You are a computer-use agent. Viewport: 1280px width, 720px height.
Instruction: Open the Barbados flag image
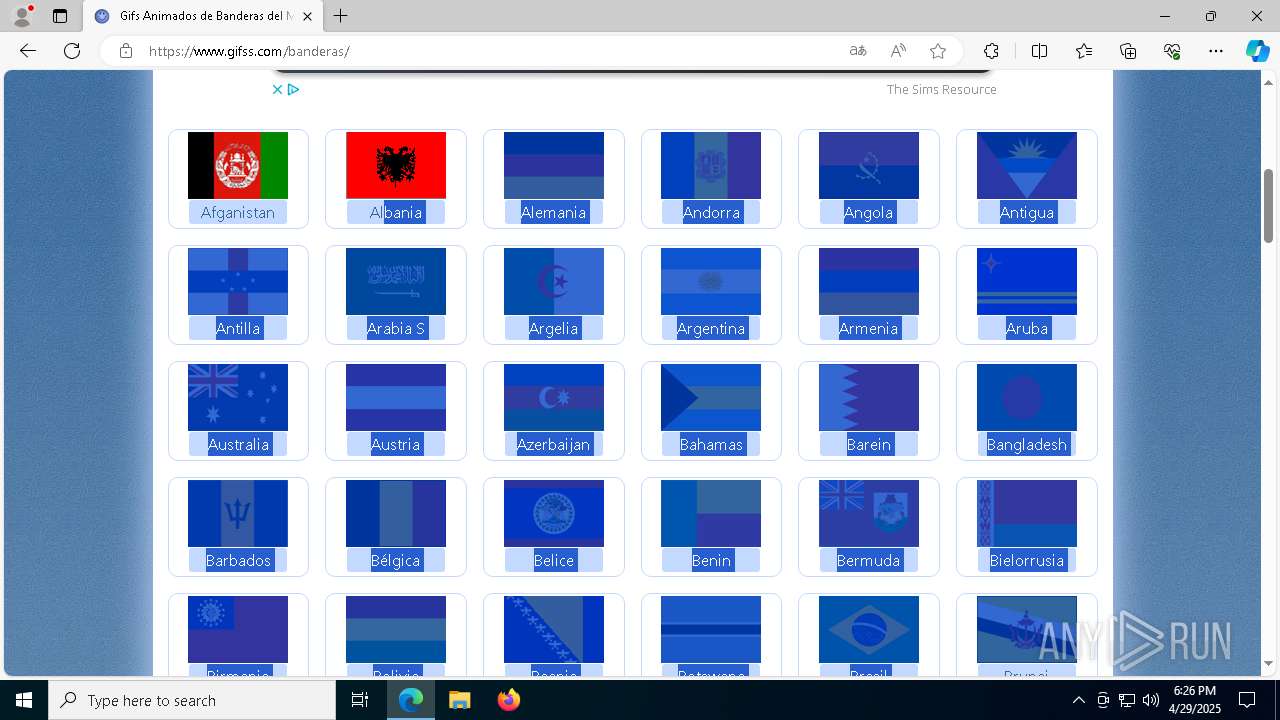238,514
